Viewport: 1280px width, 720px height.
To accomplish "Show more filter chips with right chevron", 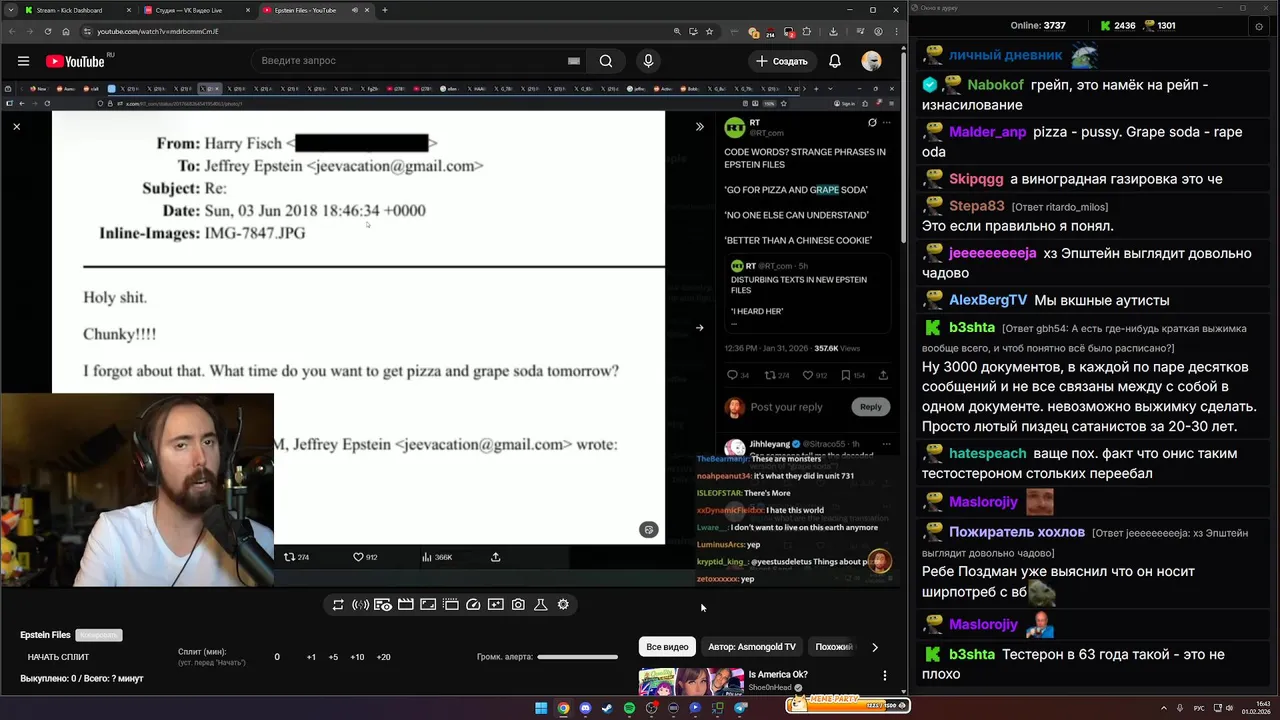I will [875, 647].
